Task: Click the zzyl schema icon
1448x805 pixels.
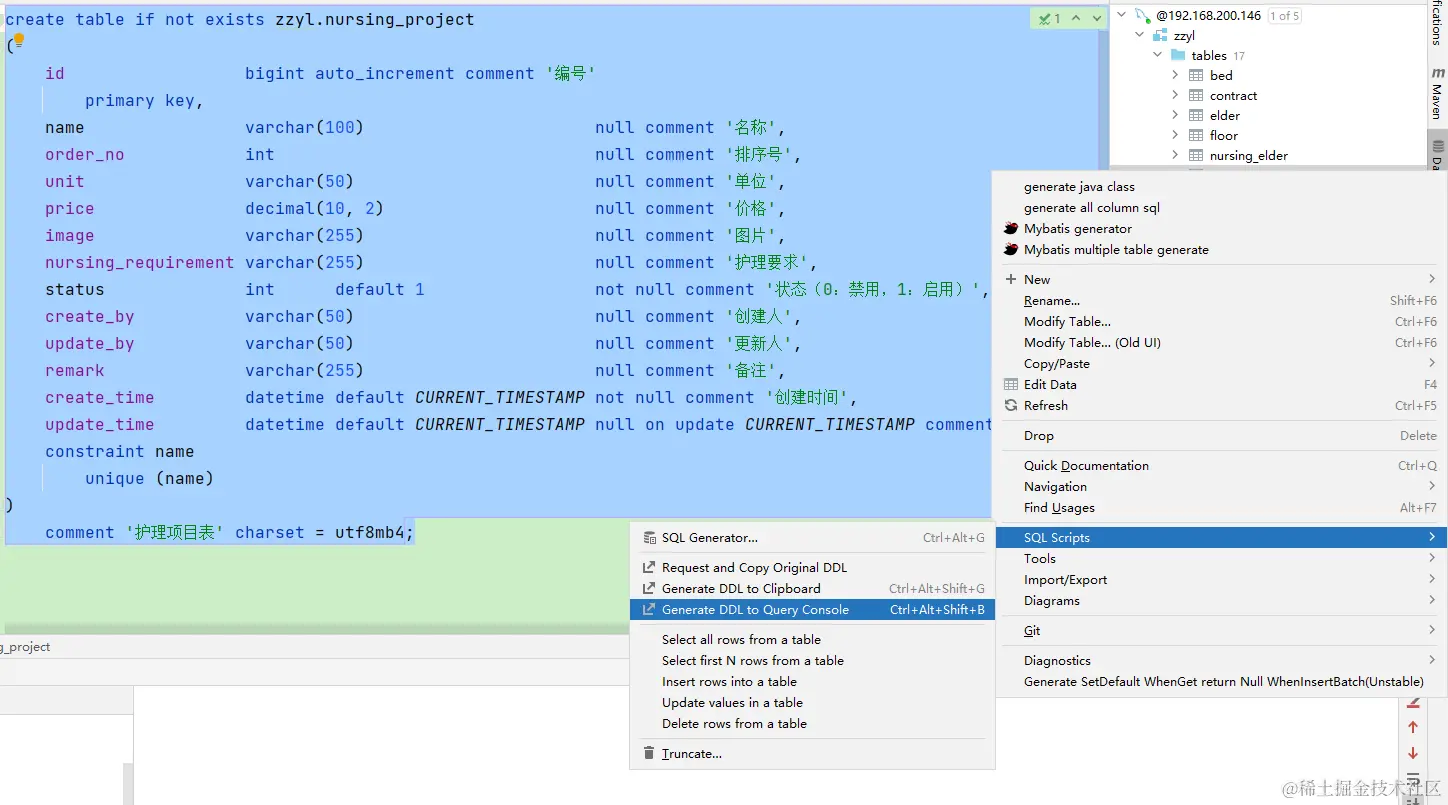Action: pyautogui.click(x=1160, y=36)
